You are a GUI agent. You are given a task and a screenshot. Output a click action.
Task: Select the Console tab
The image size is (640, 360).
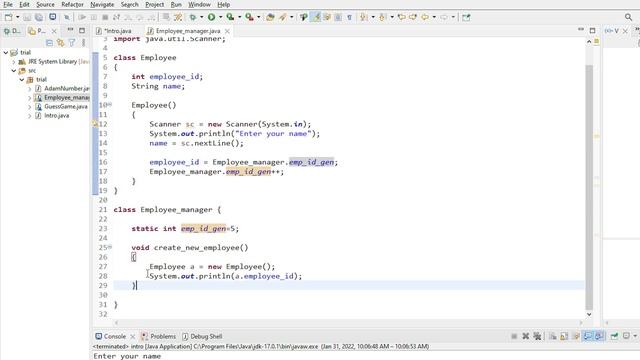pyautogui.click(x=111, y=336)
